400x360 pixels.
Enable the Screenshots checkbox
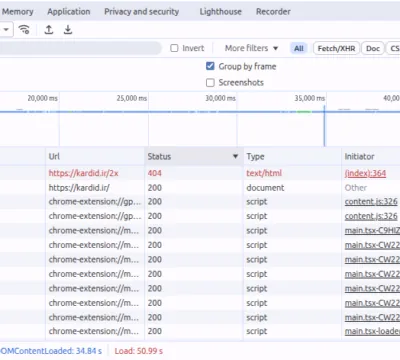coord(210,82)
